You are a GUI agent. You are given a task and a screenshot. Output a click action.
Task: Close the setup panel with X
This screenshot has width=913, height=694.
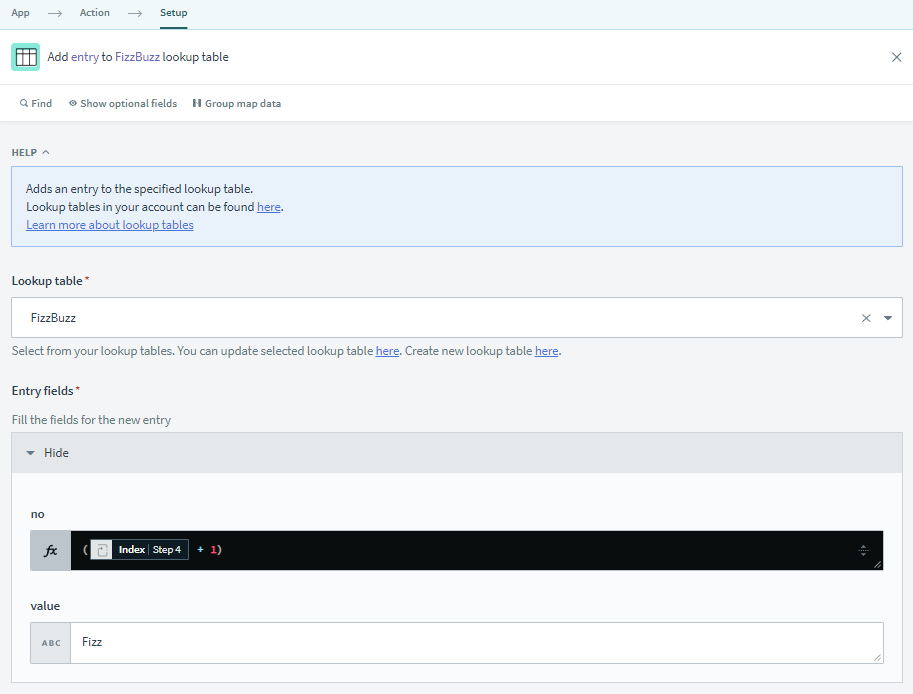tap(896, 57)
